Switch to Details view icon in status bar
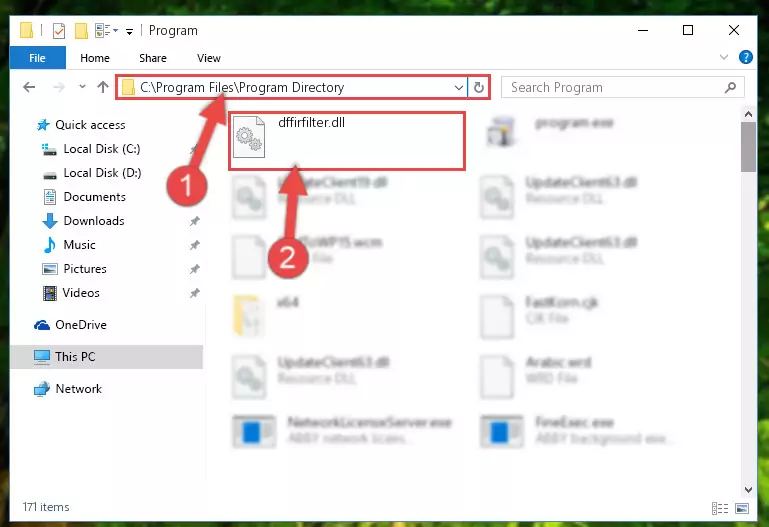 coord(719,508)
